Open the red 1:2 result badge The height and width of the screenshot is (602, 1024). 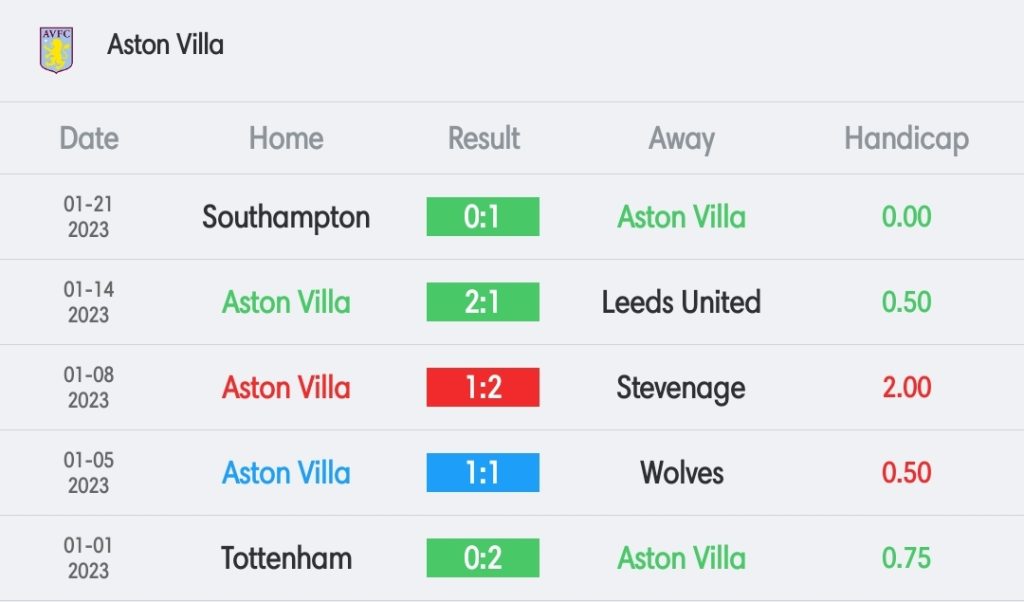pos(483,387)
